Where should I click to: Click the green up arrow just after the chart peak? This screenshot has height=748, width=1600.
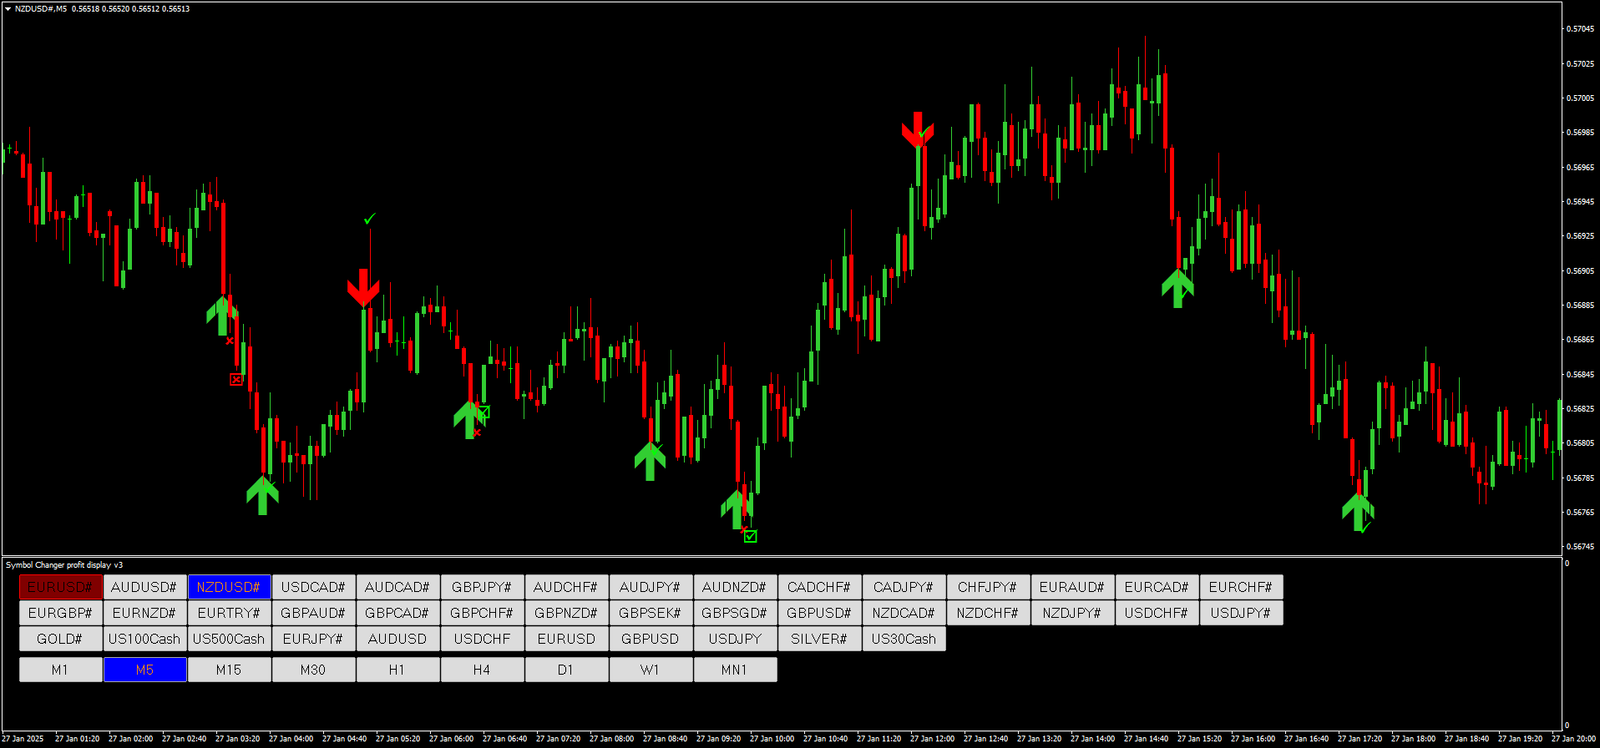point(1177,287)
